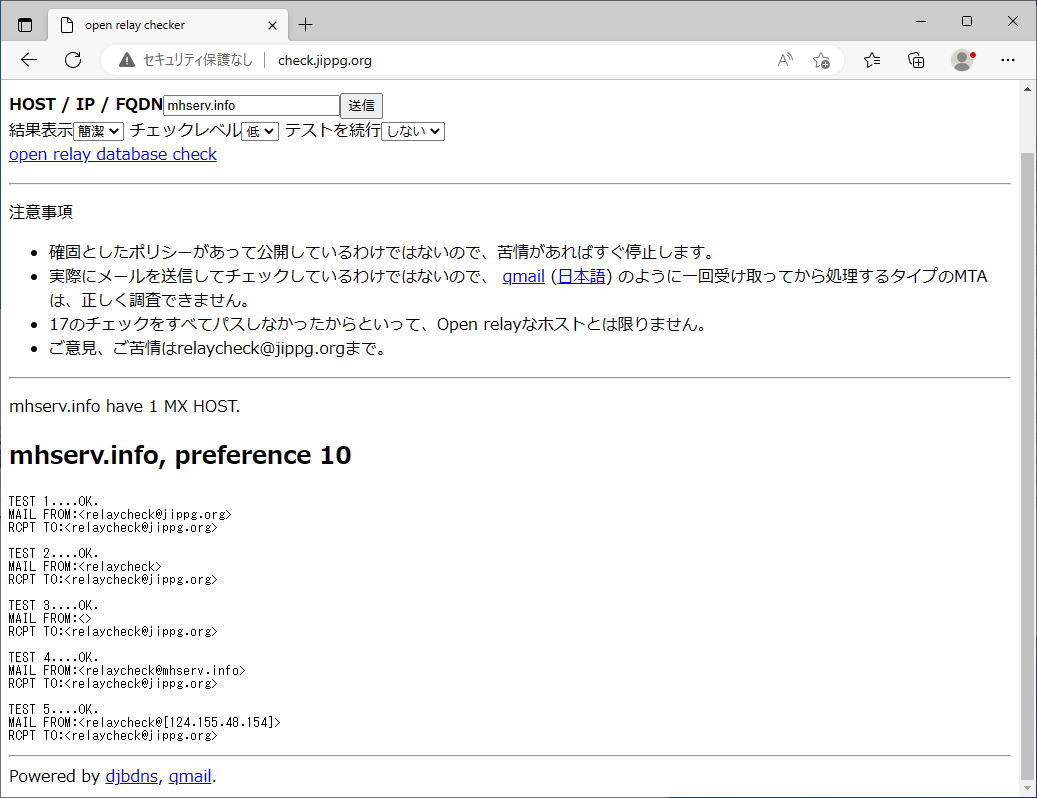
Task: Open the djbdns link in footer
Action: [132, 776]
